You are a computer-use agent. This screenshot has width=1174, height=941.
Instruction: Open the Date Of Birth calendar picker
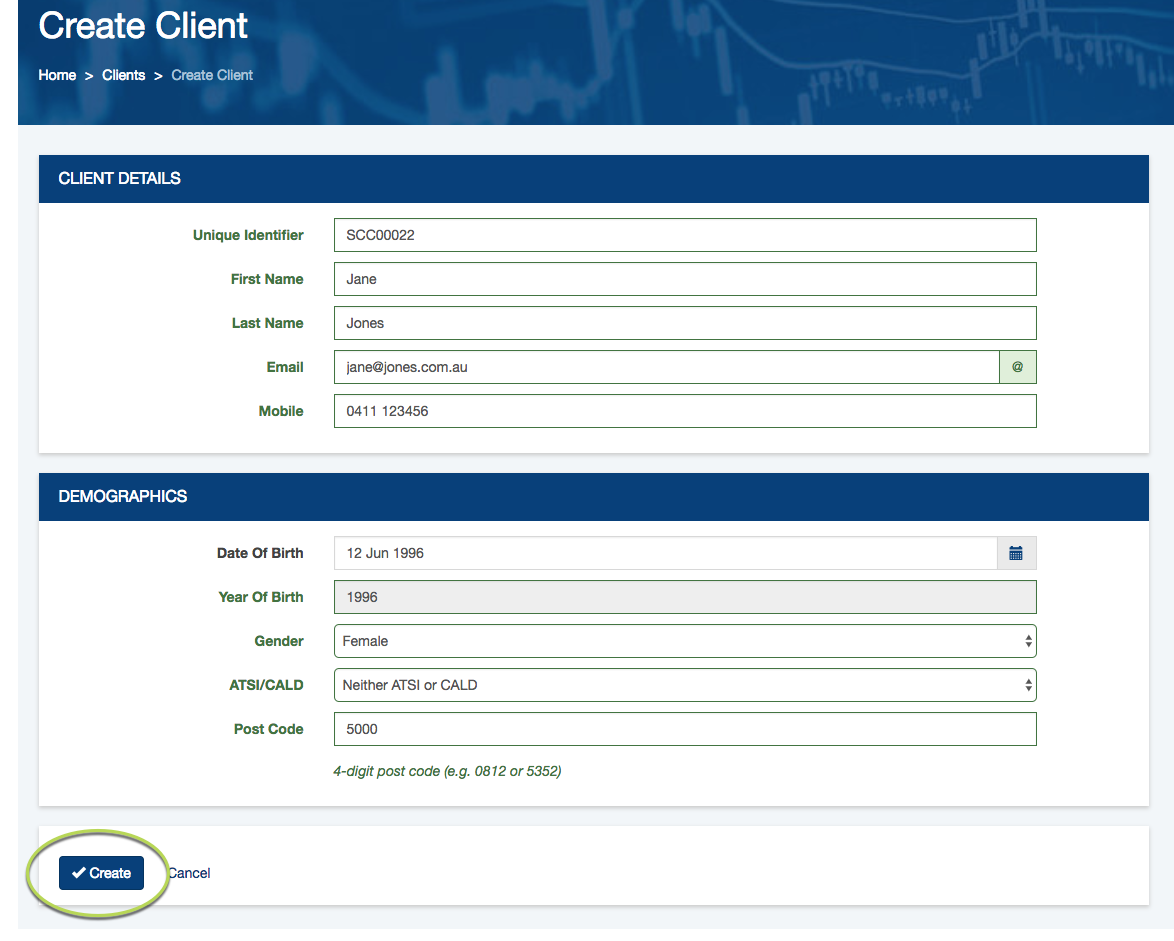[x=1016, y=553]
